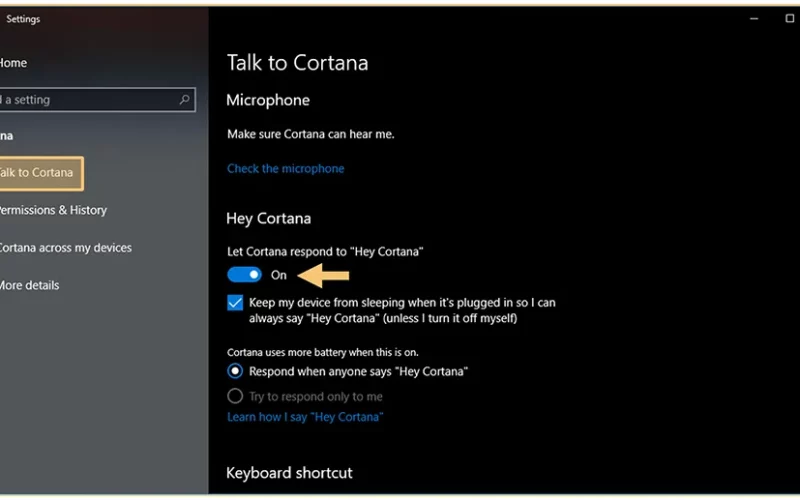This screenshot has height=500, width=800.
Task: Click the Microphone section heading
Action: [268, 100]
